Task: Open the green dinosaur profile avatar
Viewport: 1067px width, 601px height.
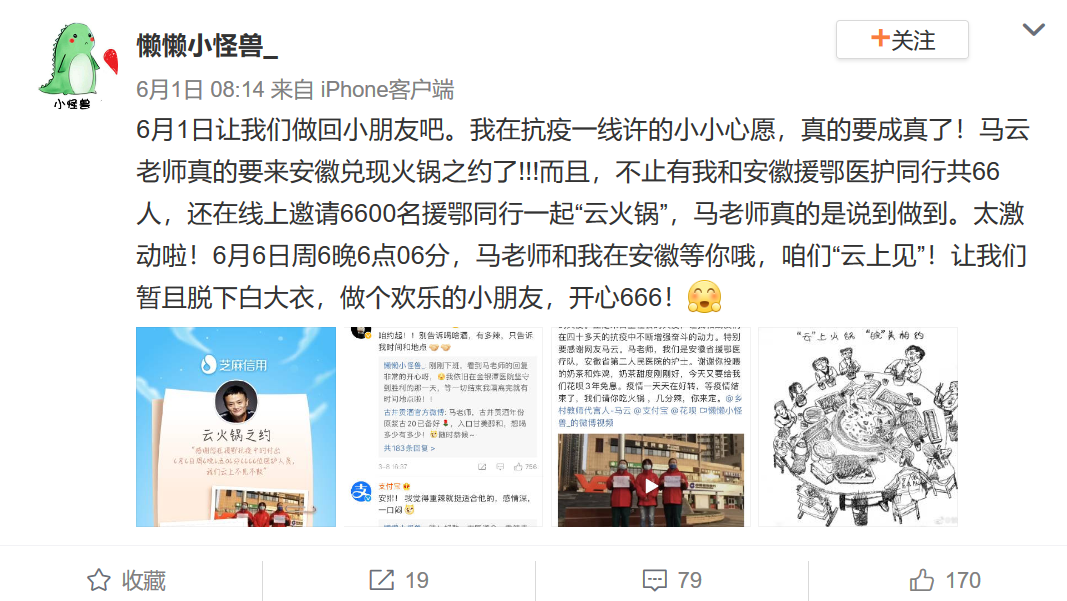Action: click(78, 65)
